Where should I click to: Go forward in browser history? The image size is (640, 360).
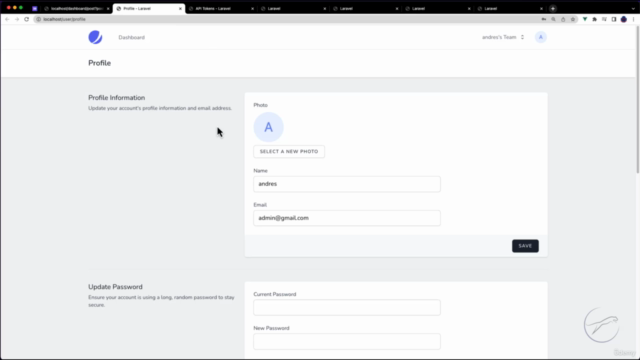coord(17,19)
